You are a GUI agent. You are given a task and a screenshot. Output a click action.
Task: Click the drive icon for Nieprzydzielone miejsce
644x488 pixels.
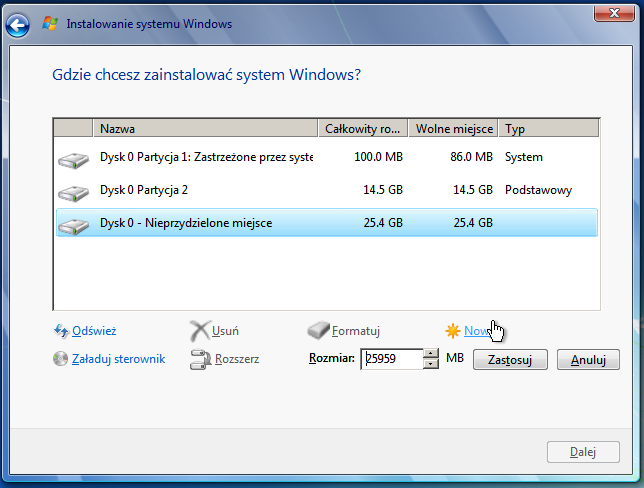(73, 226)
